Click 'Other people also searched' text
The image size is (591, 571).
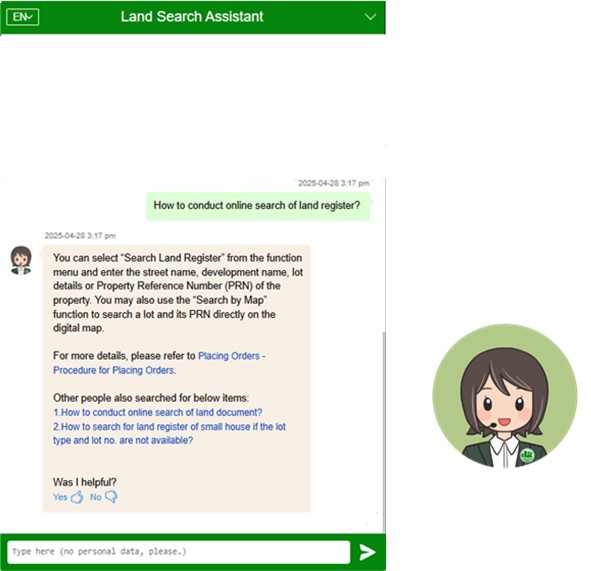tap(151, 398)
